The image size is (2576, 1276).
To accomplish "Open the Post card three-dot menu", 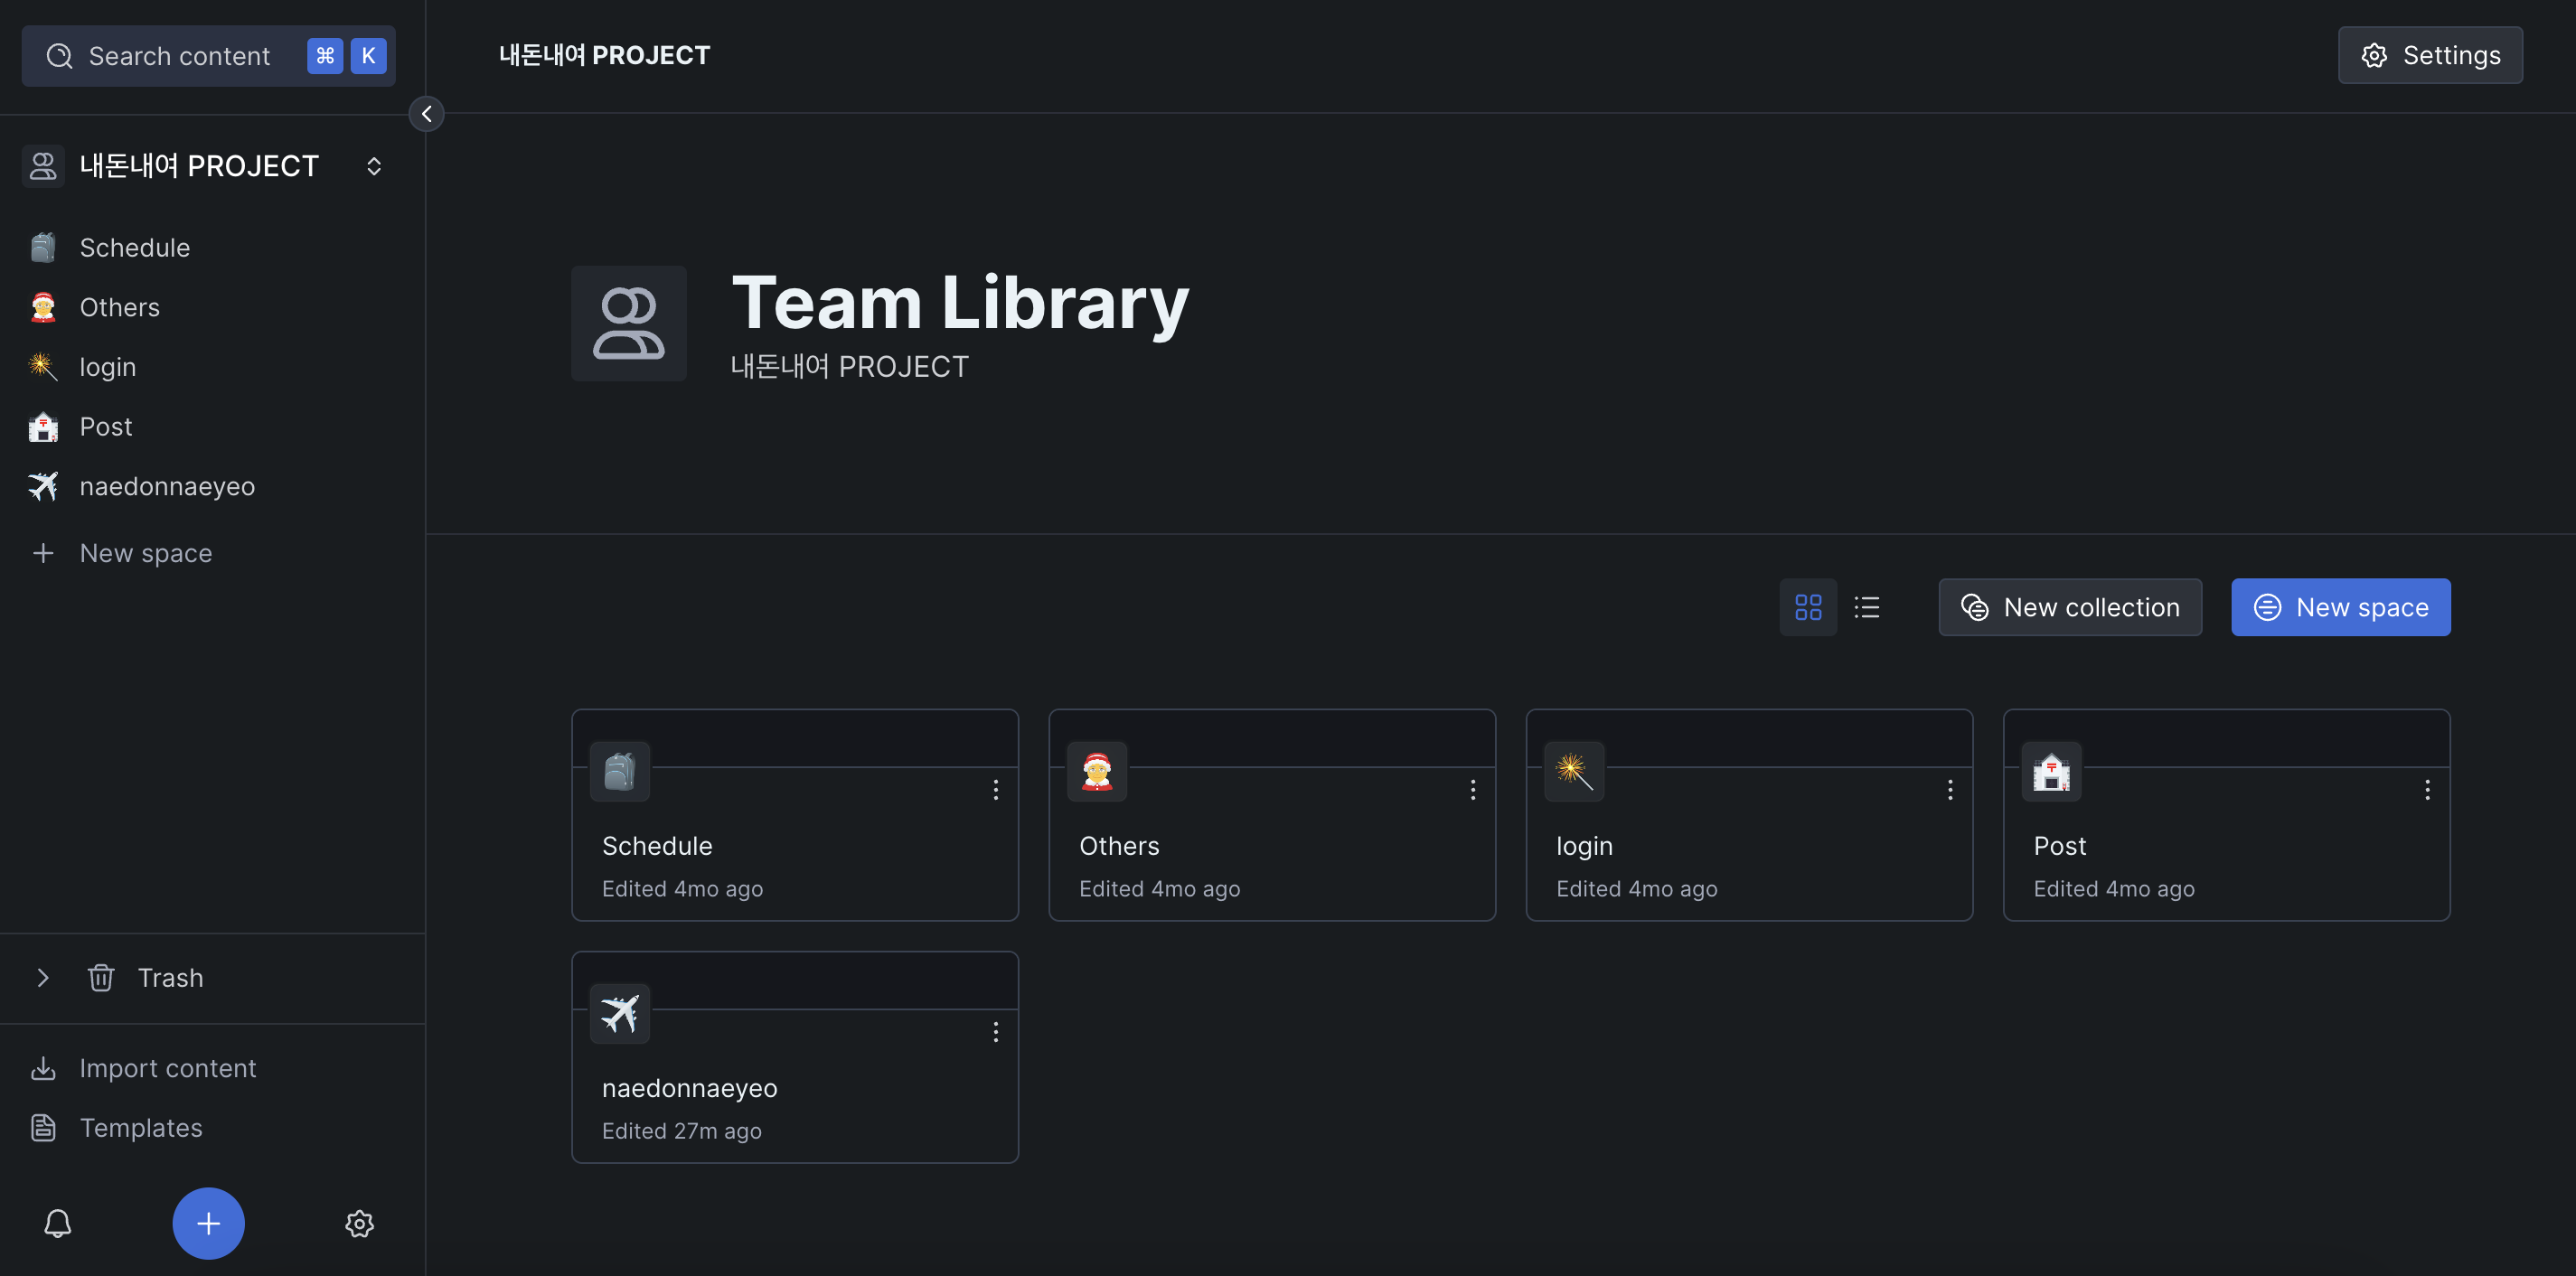I will (2426, 790).
